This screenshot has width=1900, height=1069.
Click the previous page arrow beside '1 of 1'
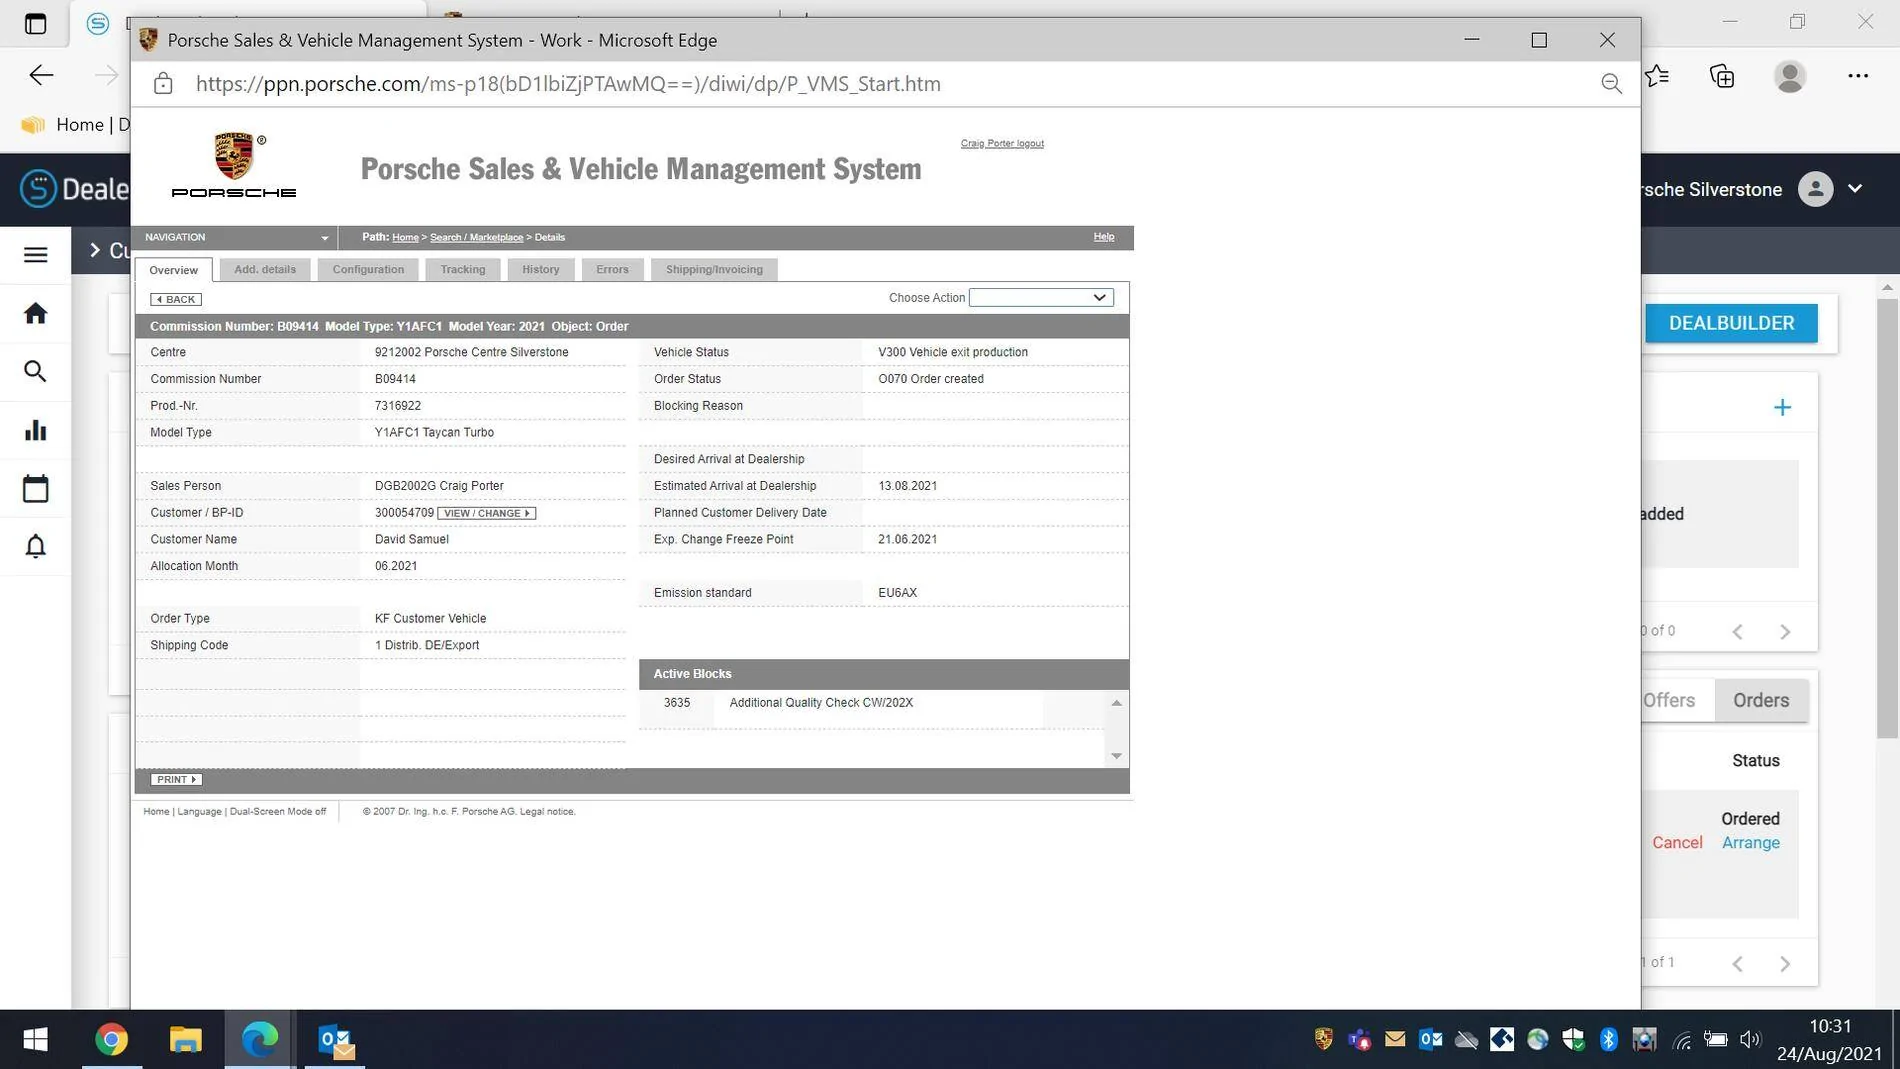(1738, 964)
